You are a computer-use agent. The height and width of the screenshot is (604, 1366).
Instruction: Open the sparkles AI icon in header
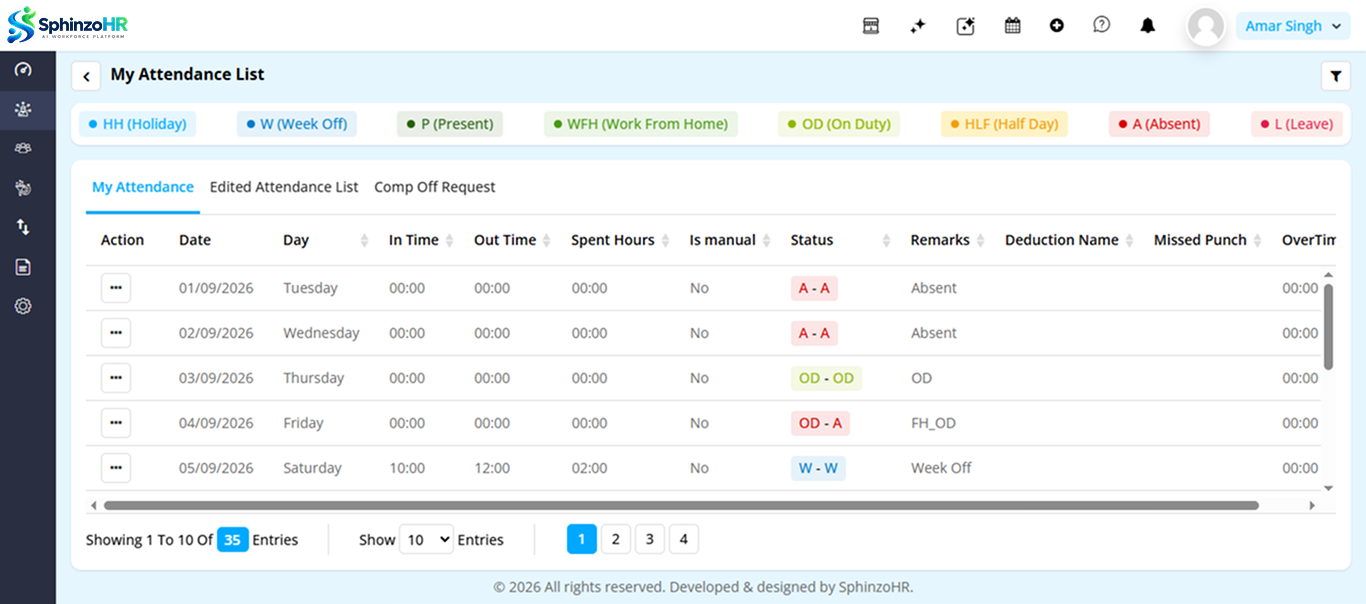917,26
